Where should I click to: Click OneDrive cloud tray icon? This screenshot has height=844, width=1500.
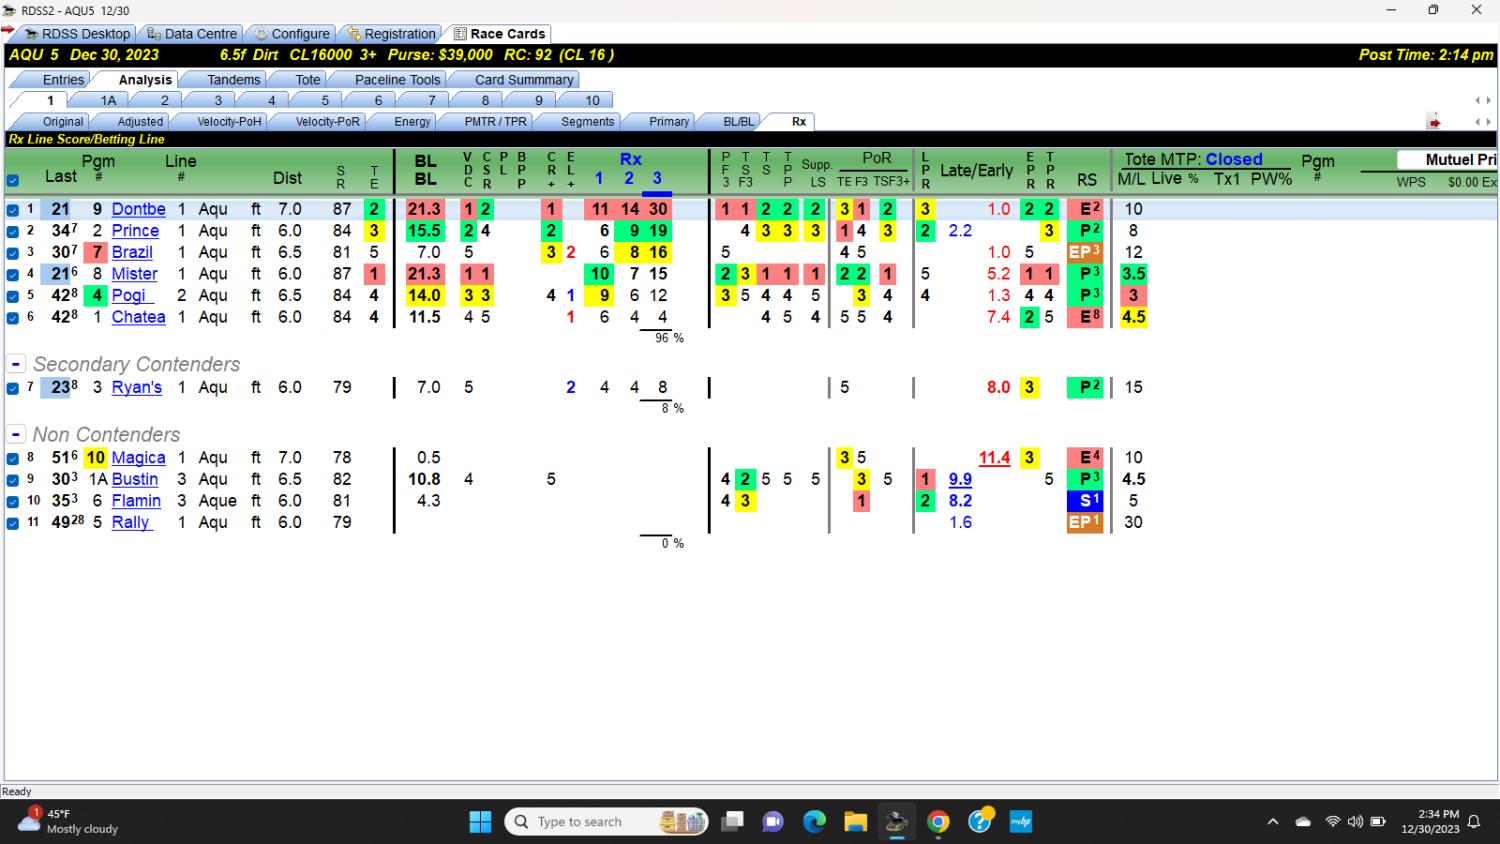(x=1303, y=822)
